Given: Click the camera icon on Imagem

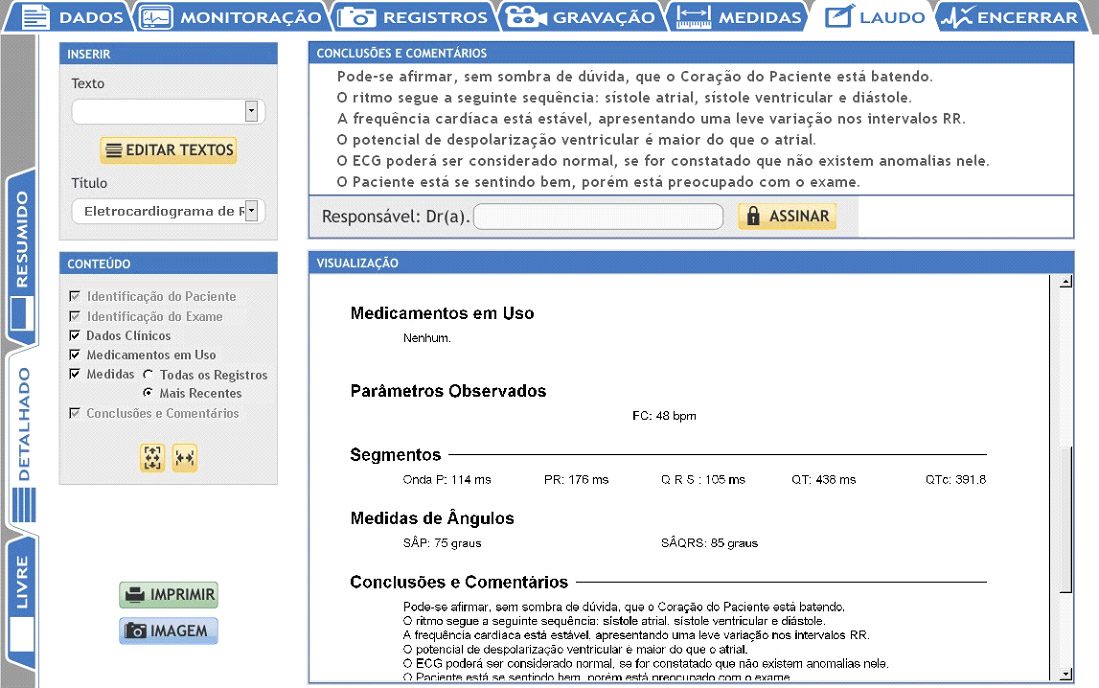Looking at the screenshot, I should pos(134,631).
